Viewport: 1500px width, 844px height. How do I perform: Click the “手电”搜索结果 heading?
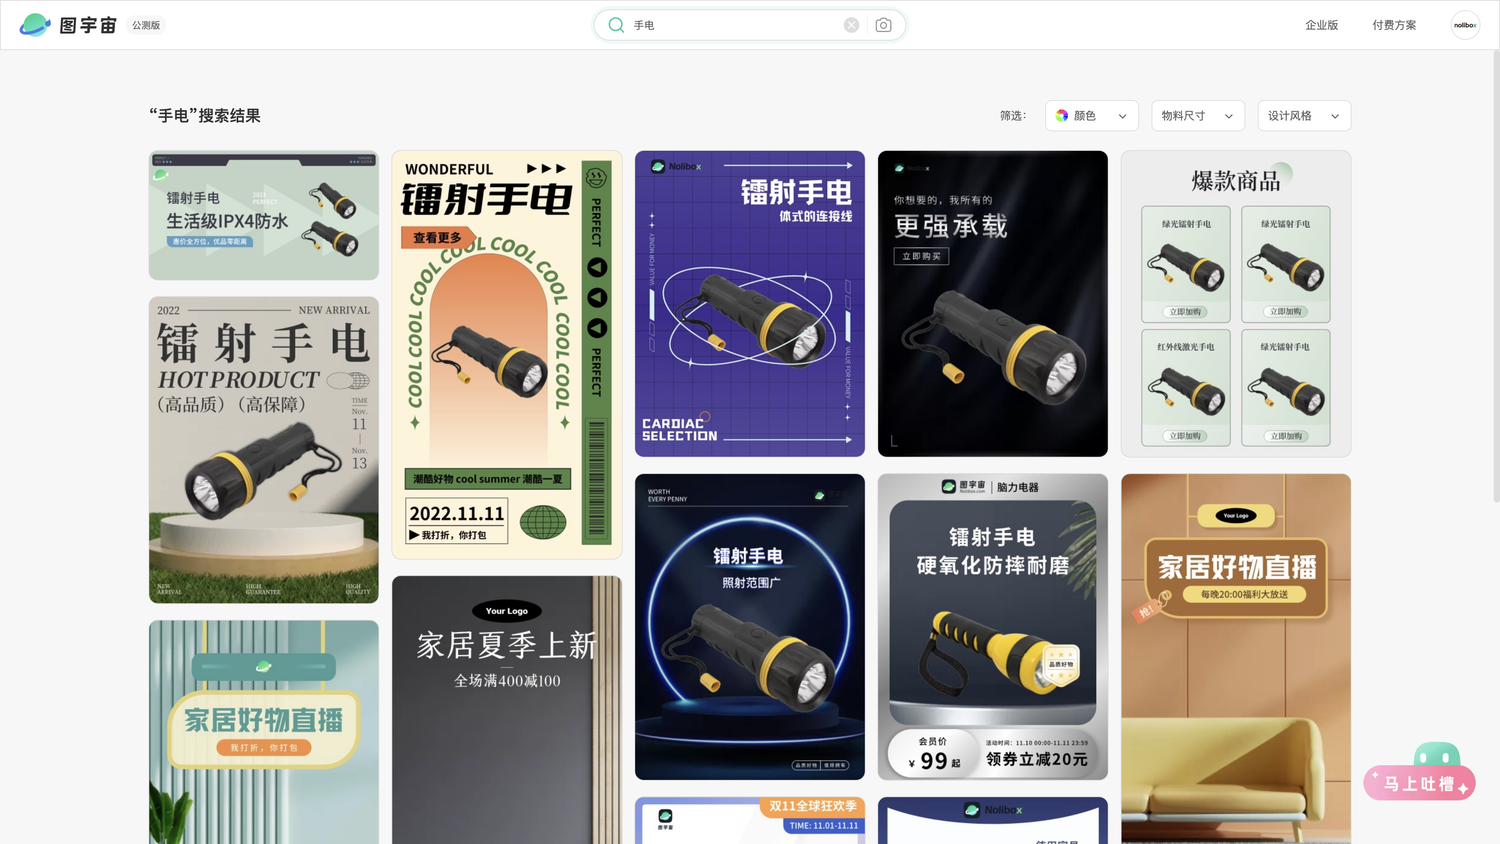tap(205, 116)
